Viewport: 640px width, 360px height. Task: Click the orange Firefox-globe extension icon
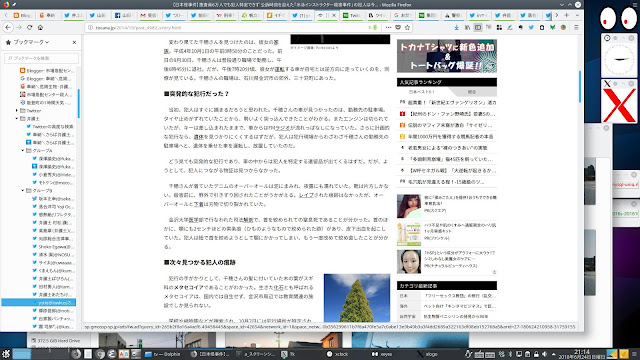click(x=563, y=27)
